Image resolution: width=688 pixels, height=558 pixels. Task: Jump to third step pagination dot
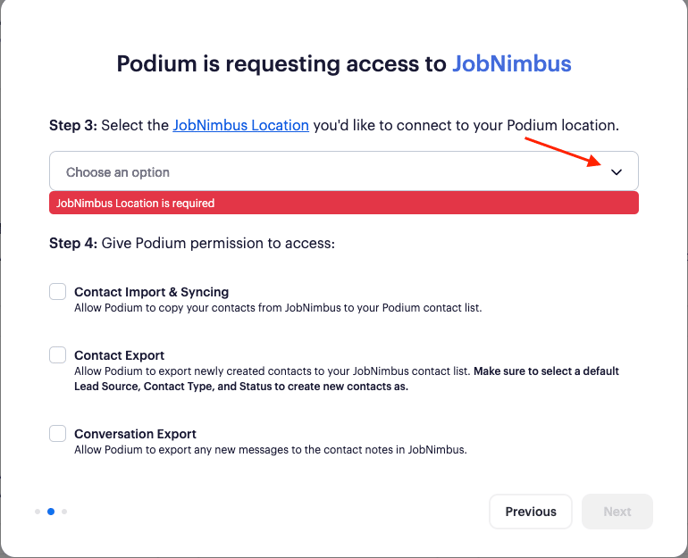[64, 512]
